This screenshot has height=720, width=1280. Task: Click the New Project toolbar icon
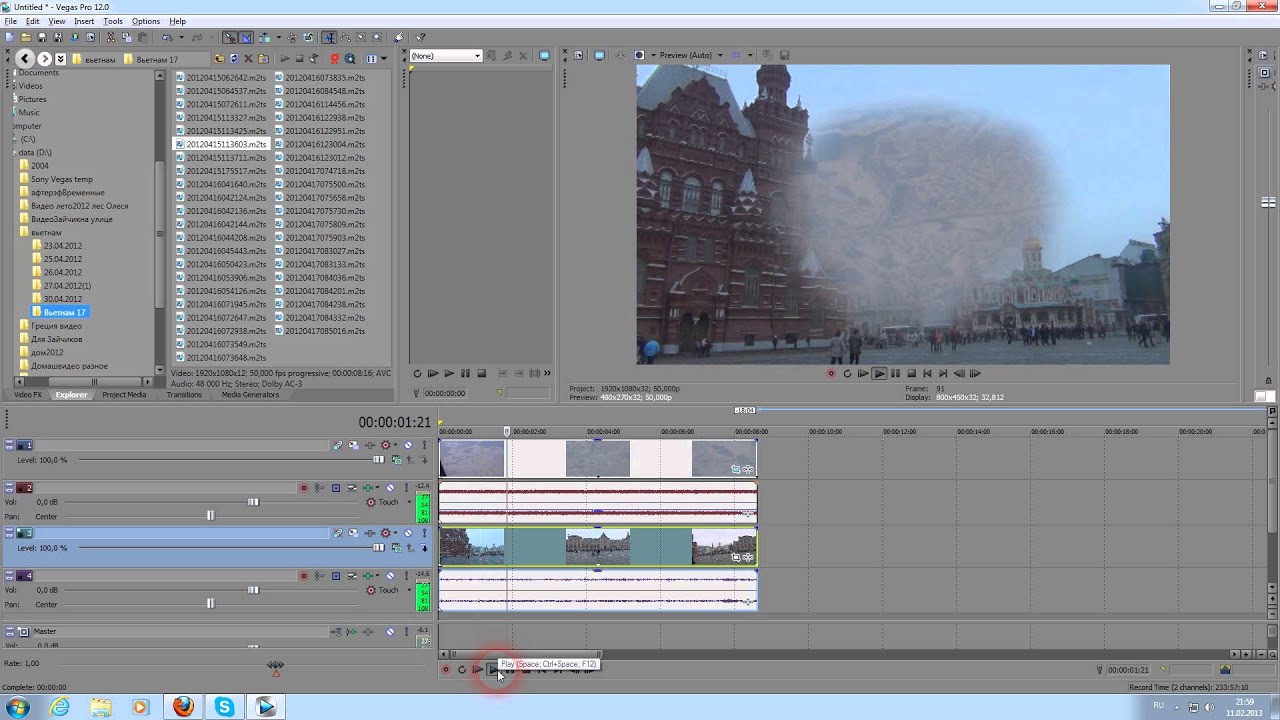tap(9, 37)
